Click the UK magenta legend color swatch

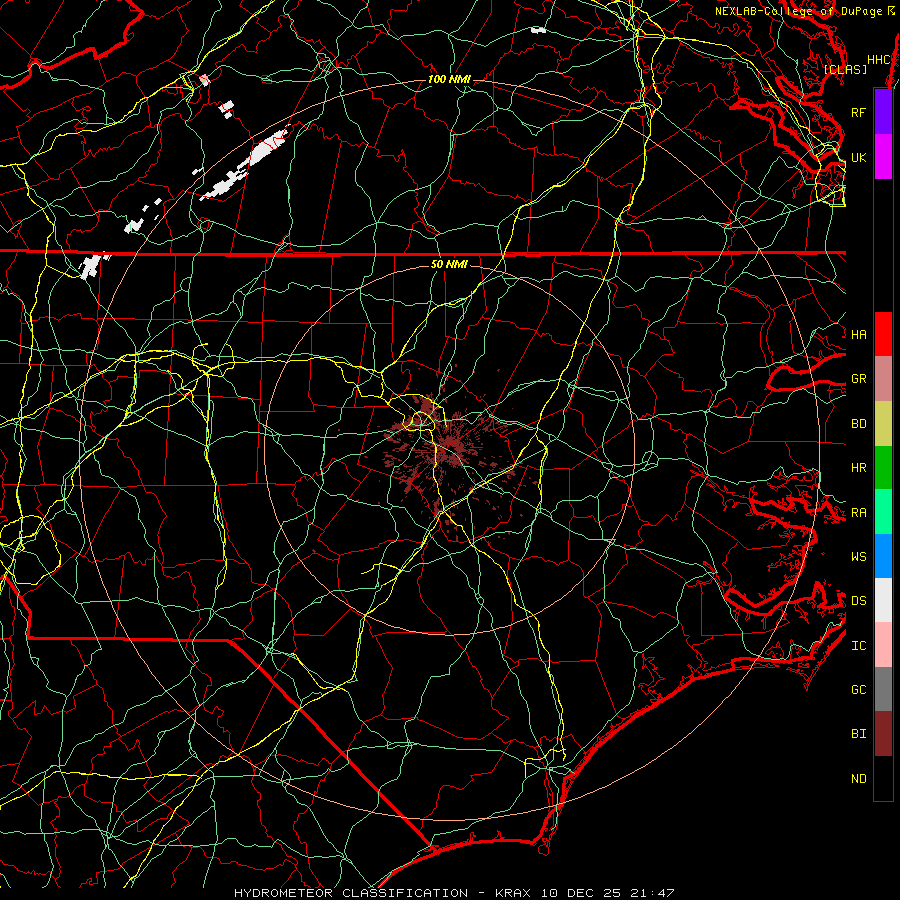pos(883,157)
